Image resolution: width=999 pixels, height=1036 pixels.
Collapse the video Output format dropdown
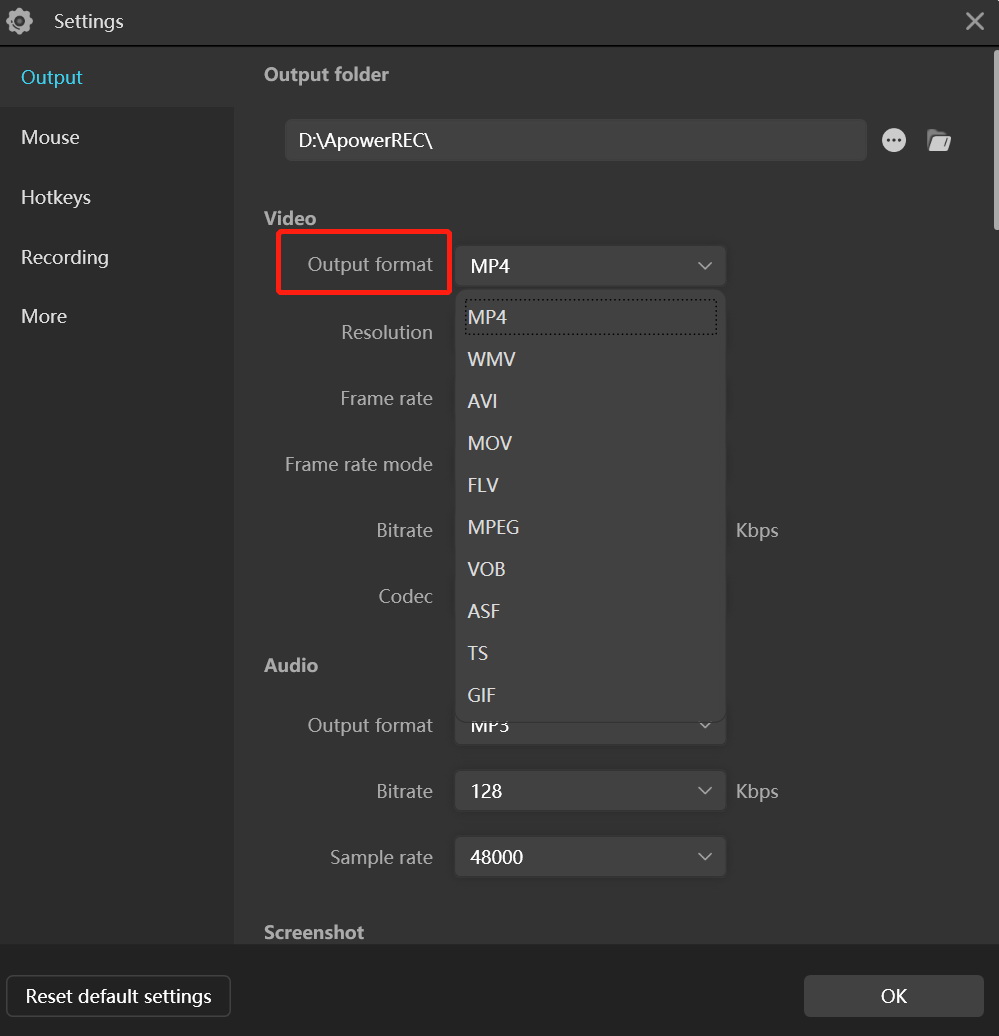590,266
